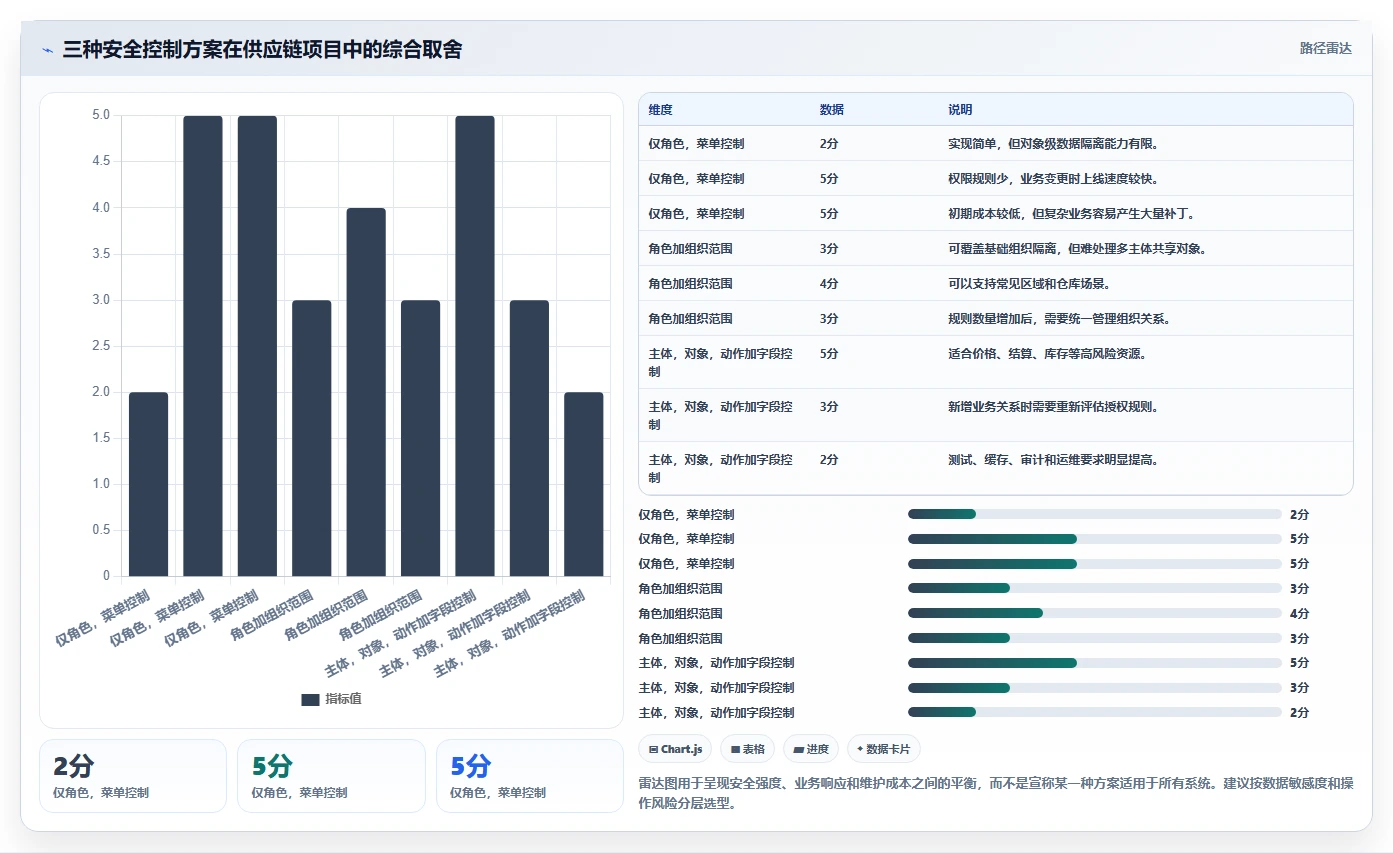Click the 维度 column header

[660, 110]
